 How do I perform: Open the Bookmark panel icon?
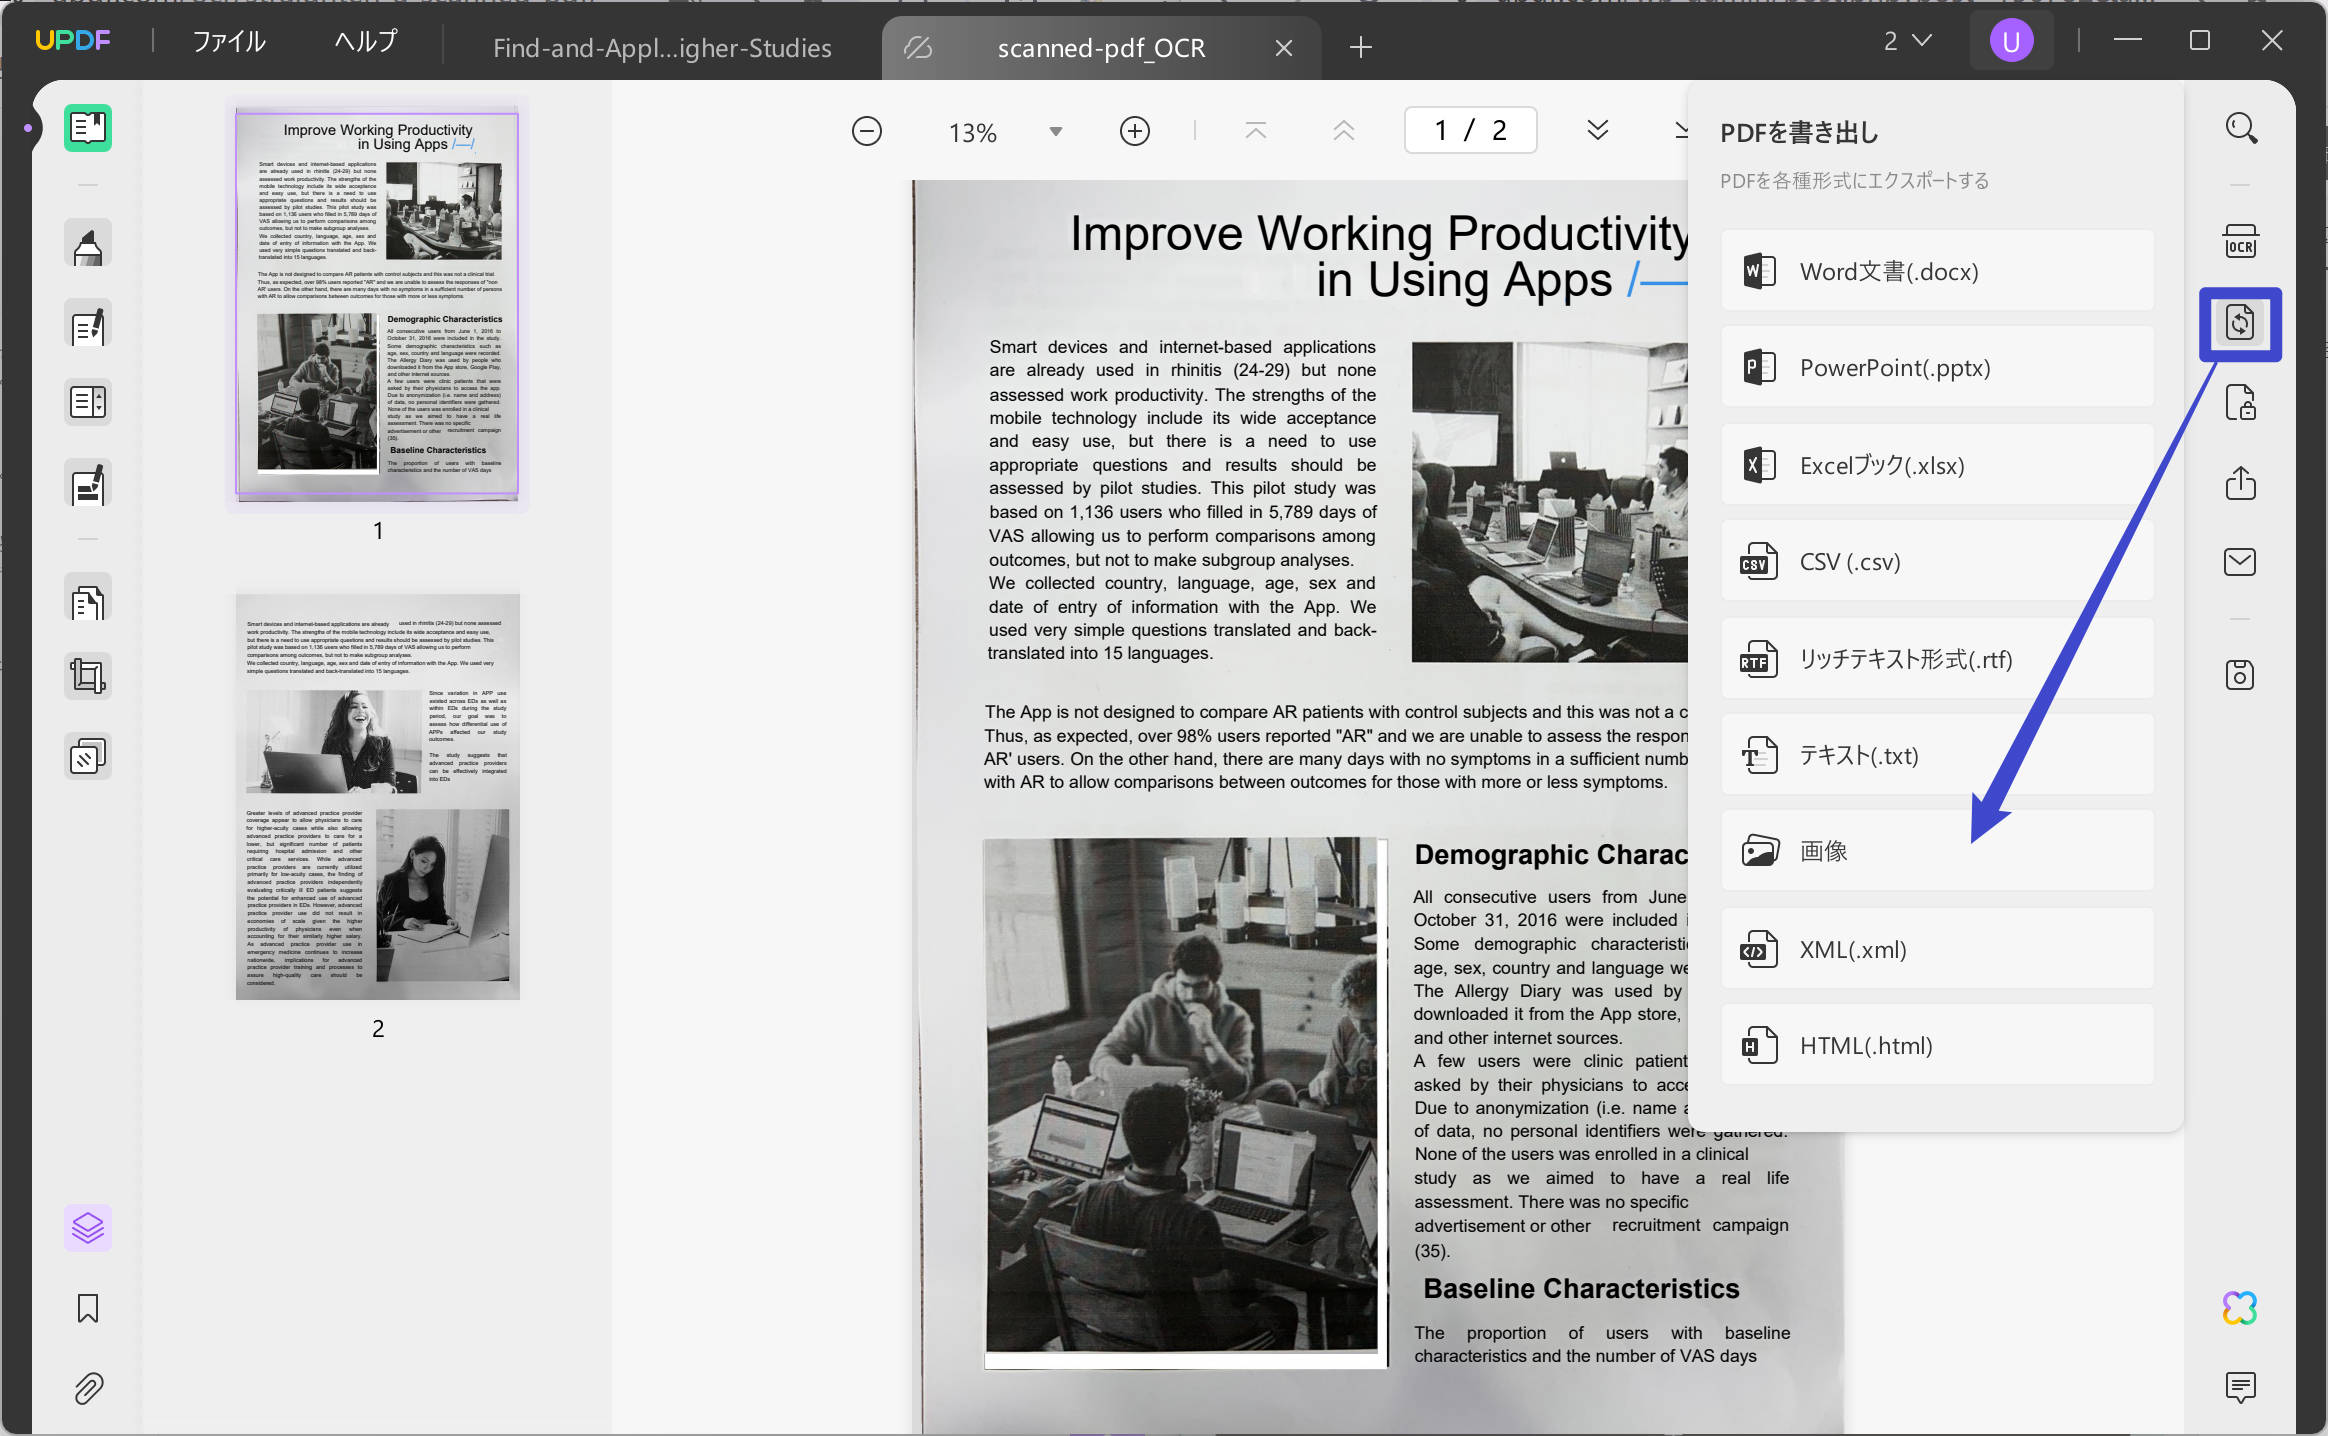point(88,1308)
